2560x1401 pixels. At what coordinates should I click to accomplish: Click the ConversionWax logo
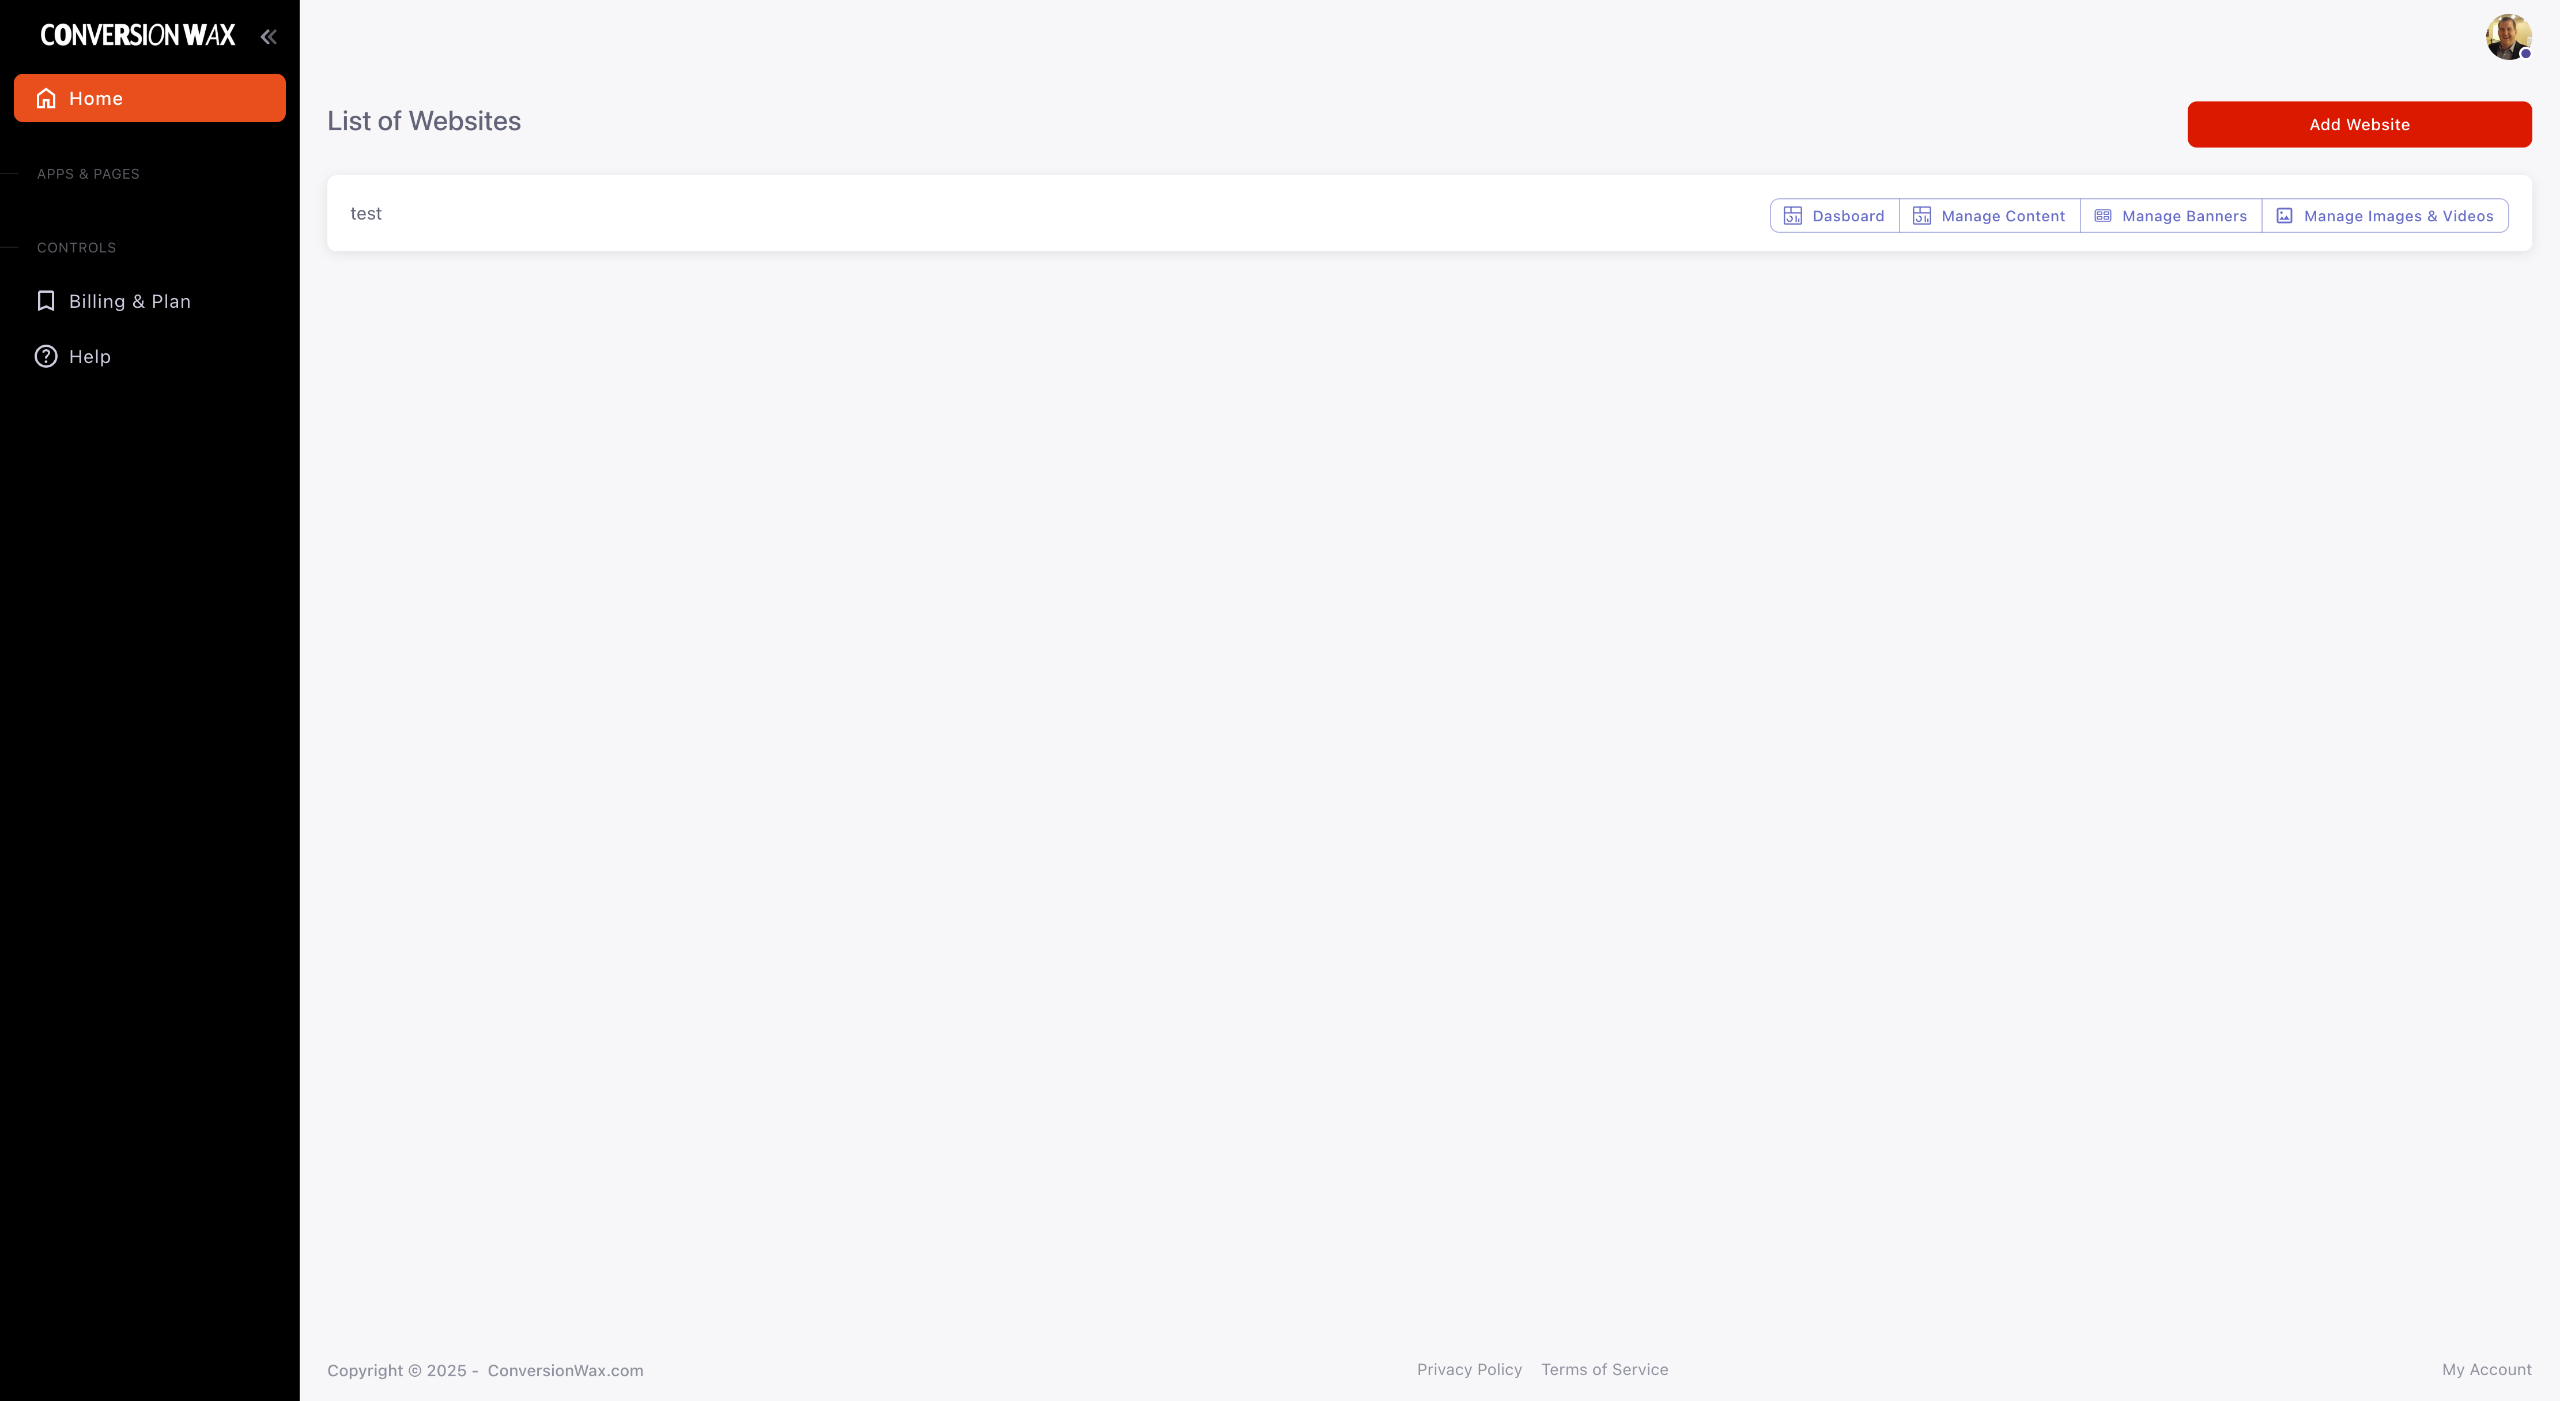coord(138,36)
